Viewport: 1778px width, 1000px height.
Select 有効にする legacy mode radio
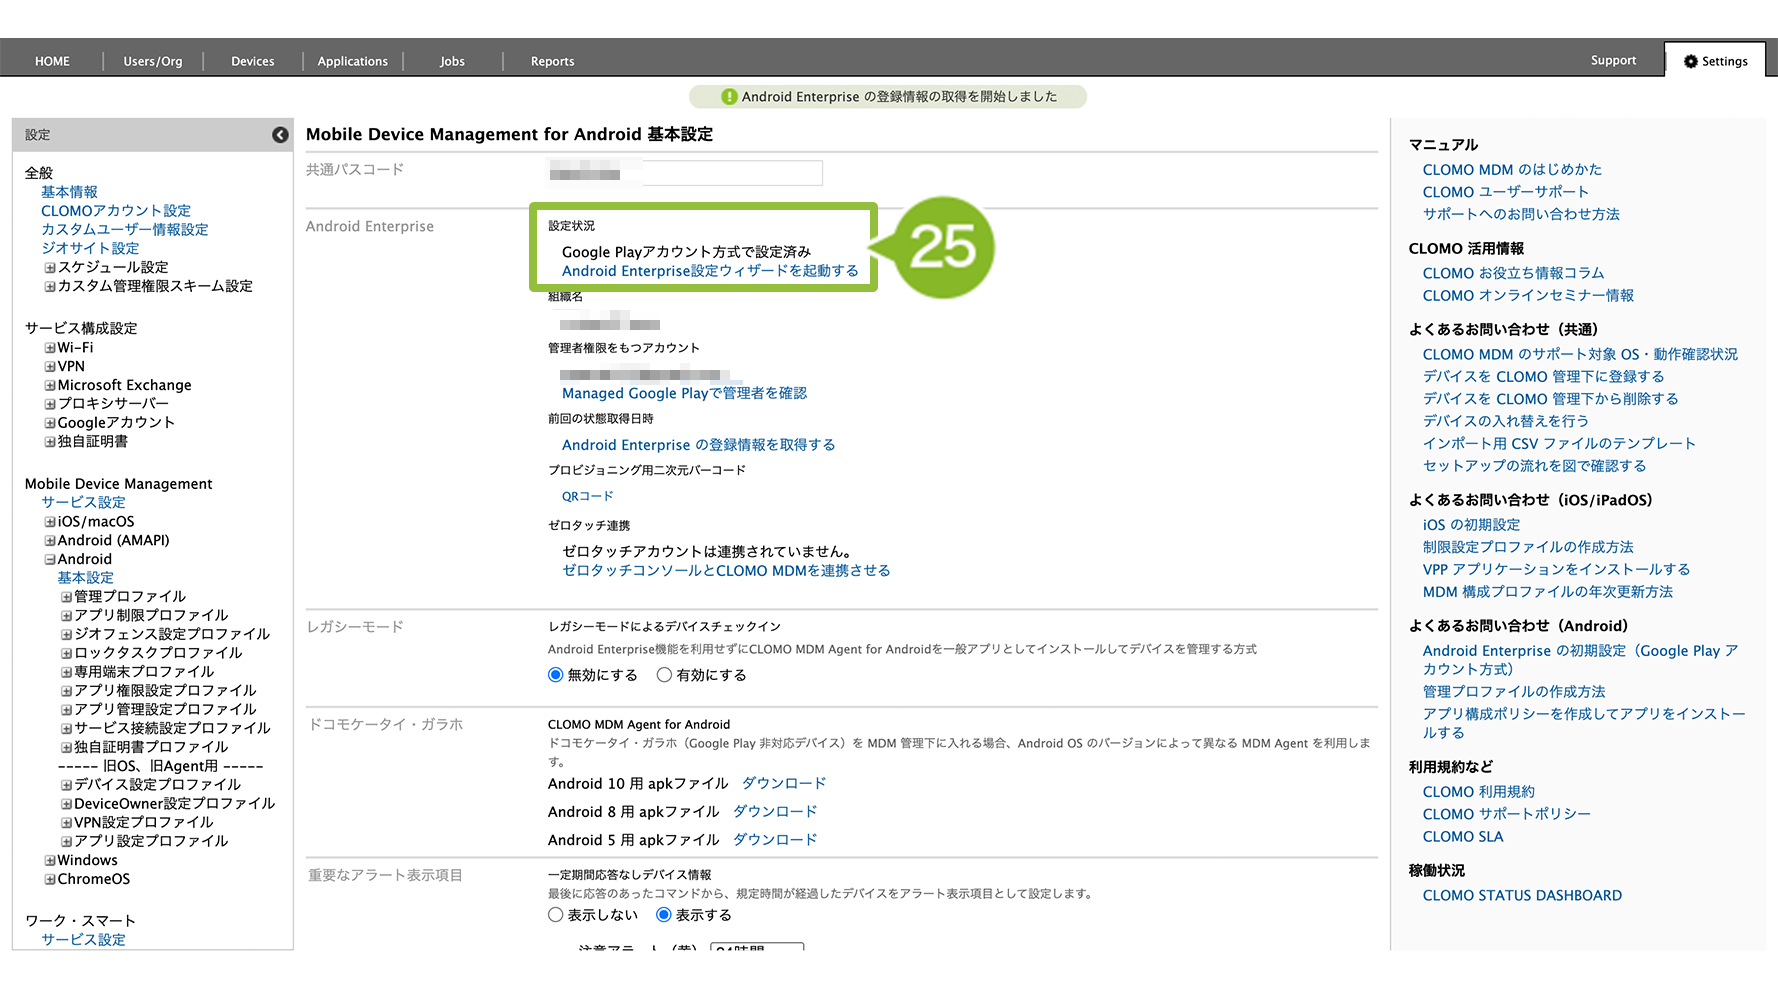664,675
